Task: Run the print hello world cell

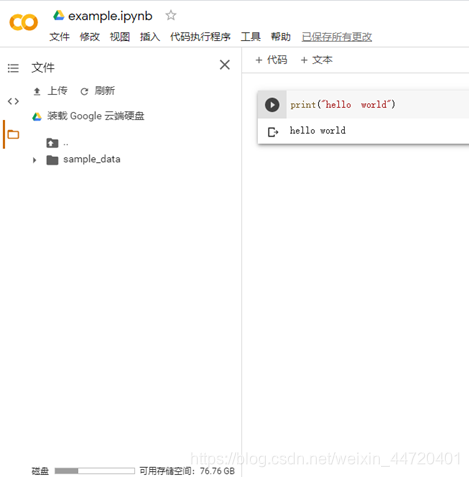Action: click(x=272, y=105)
